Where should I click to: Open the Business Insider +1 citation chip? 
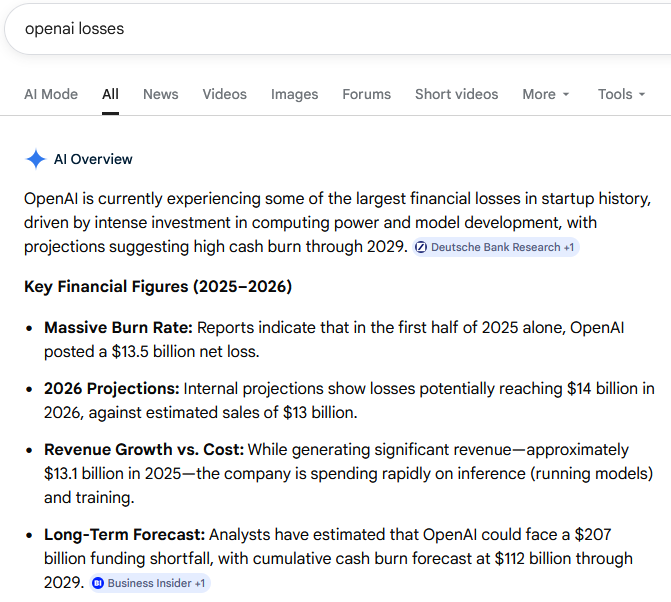pyautogui.click(x=150, y=583)
